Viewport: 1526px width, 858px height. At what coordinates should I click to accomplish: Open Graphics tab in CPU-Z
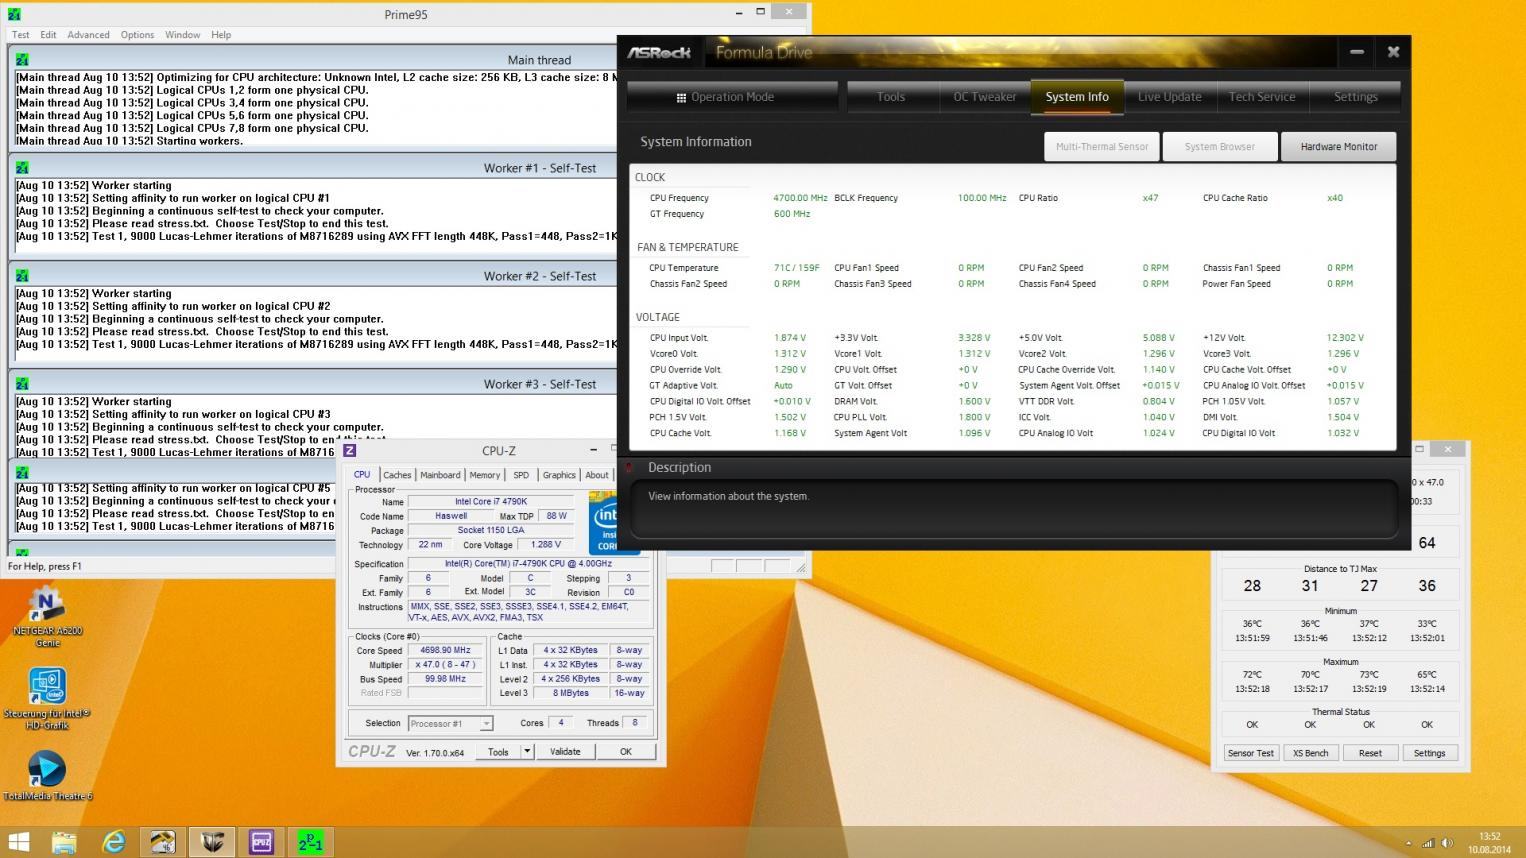[559, 475]
